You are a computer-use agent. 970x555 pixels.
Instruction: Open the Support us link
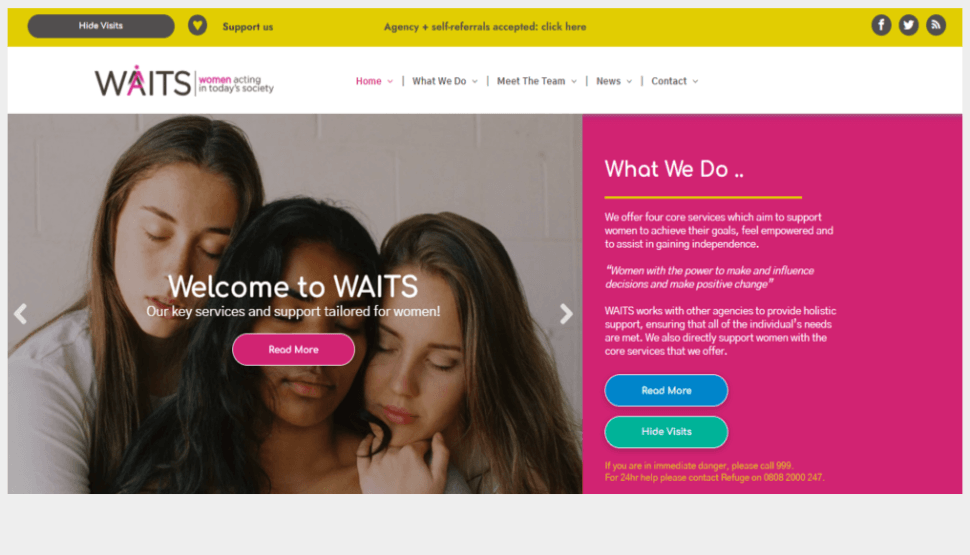(x=247, y=27)
